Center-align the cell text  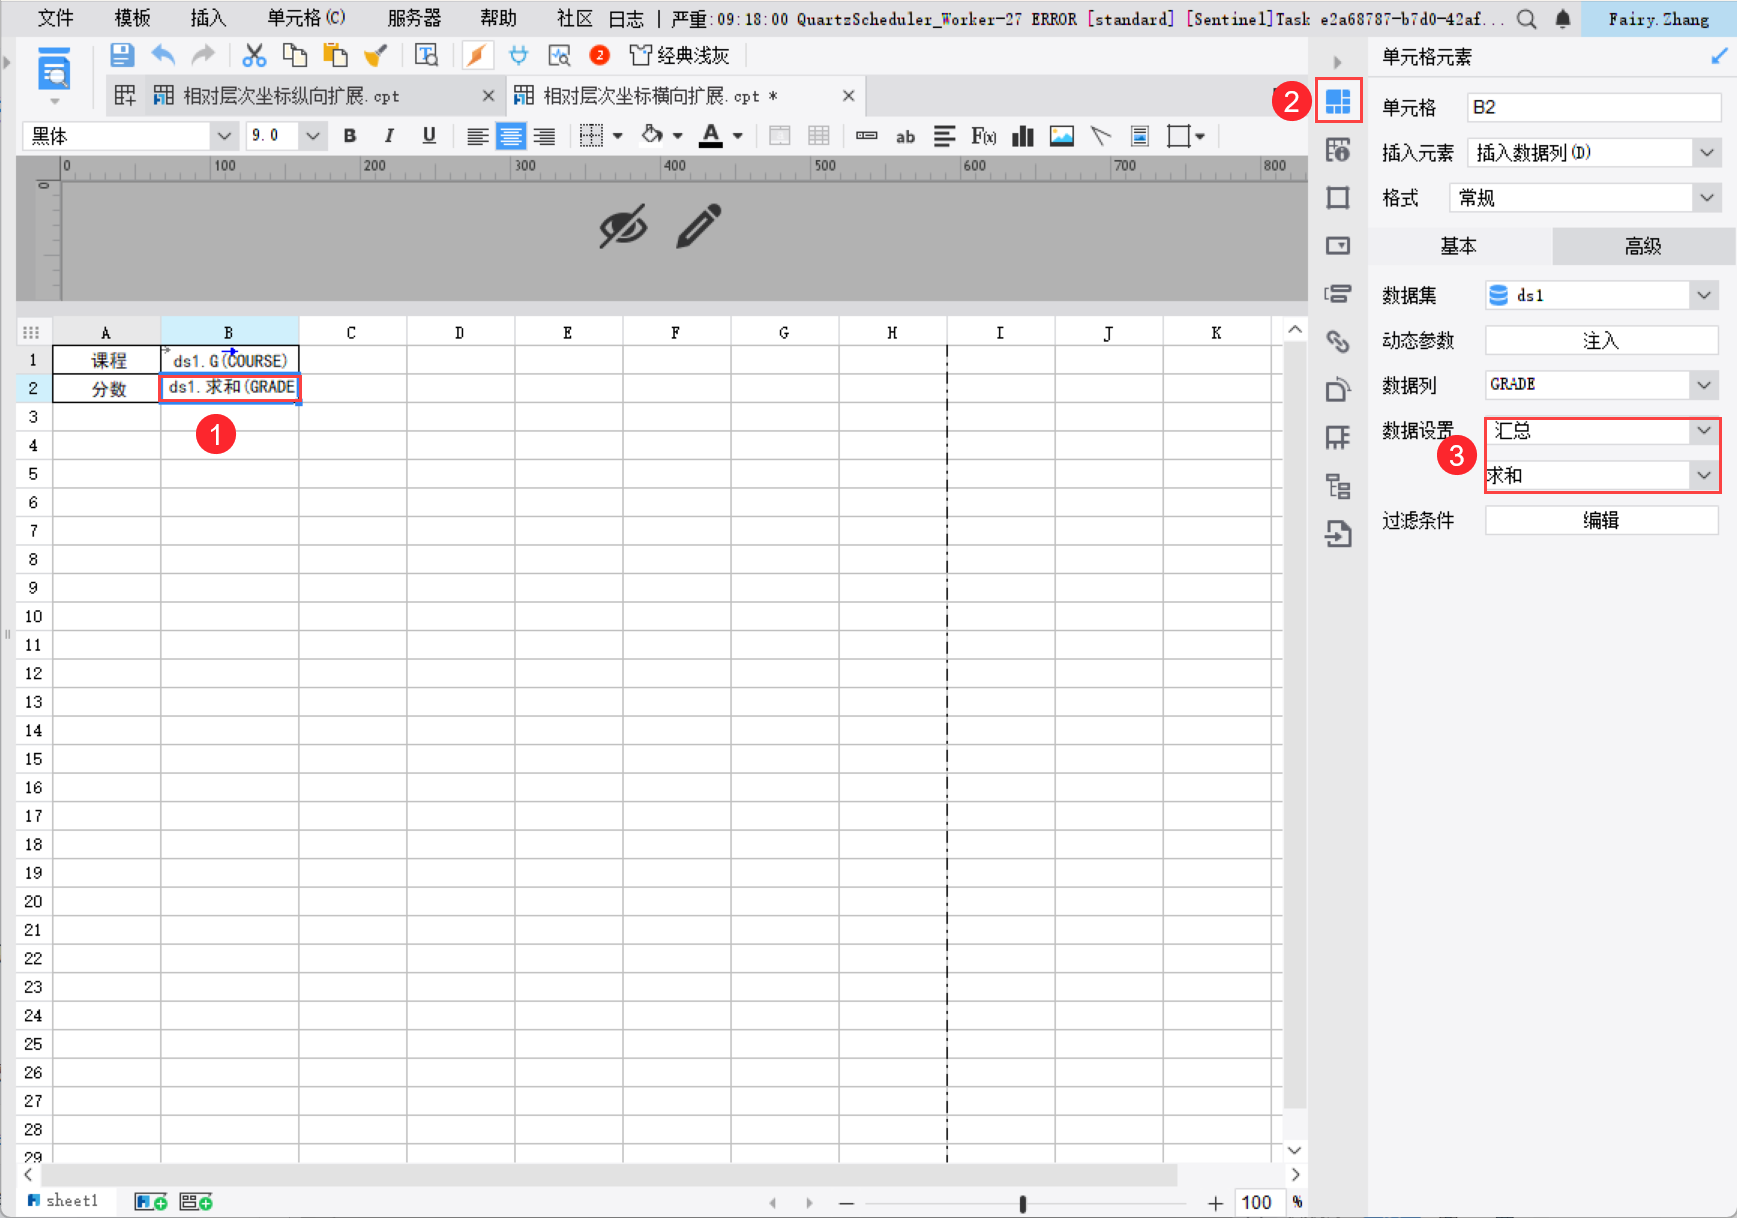pyautogui.click(x=511, y=136)
